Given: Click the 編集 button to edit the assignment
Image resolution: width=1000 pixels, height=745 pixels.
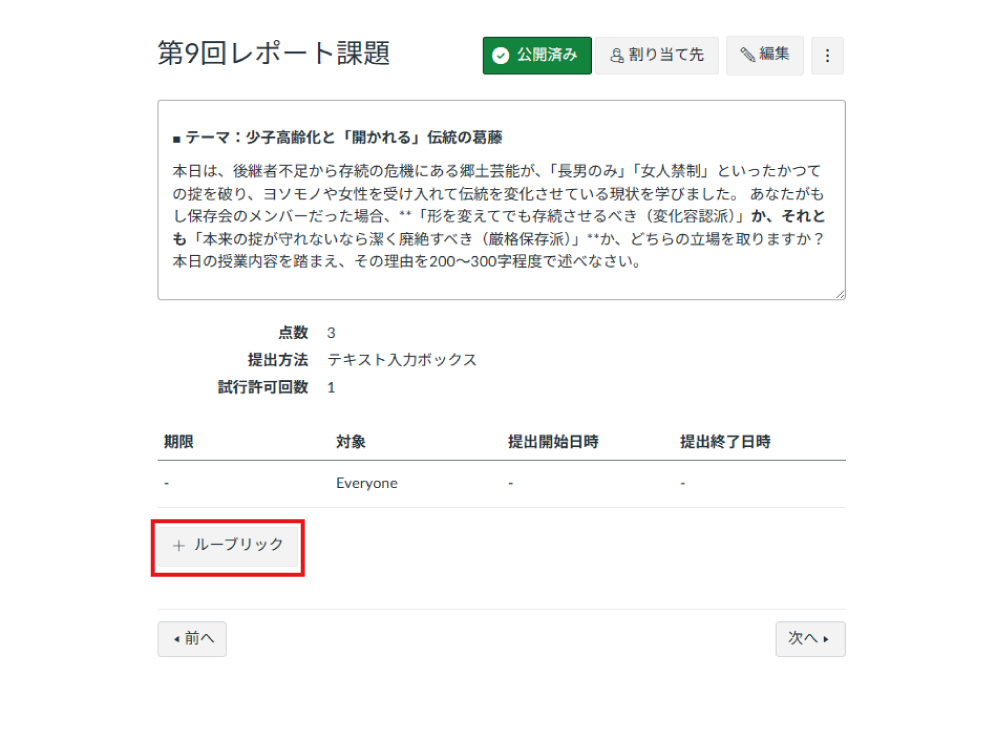Looking at the screenshot, I should pos(765,55).
